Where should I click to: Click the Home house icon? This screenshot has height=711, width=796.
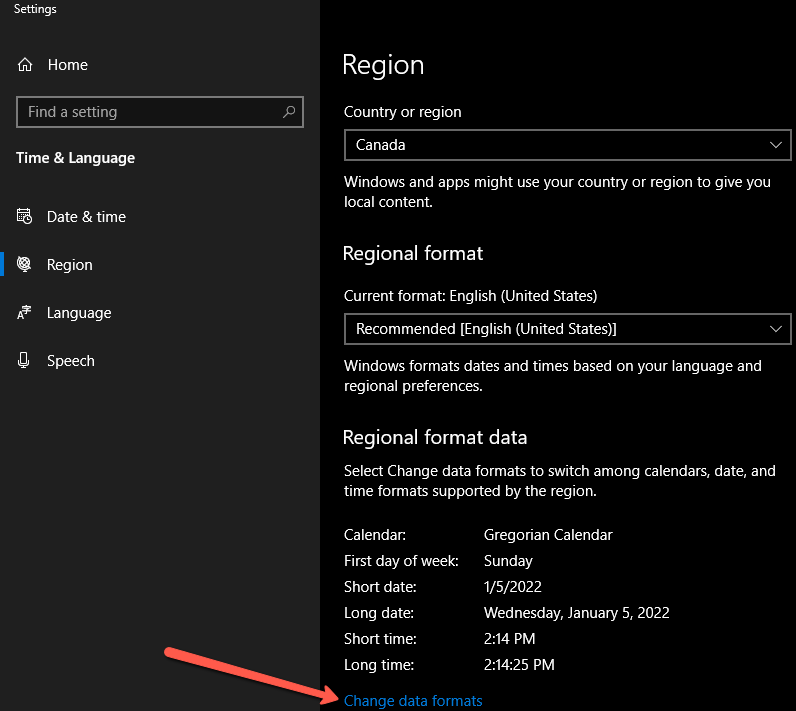point(25,65)
